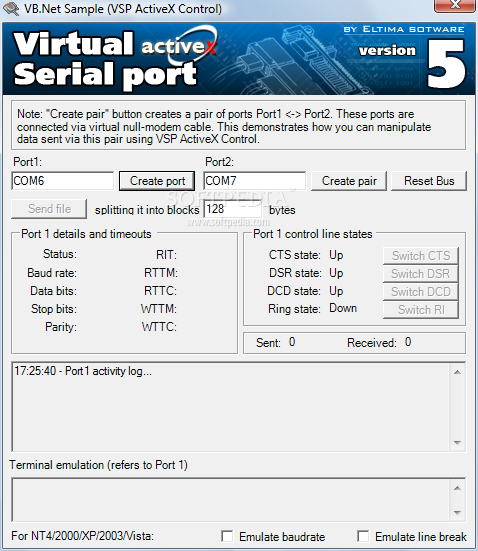Screen dimensions: 478x551
Task: Click the 'Ring state:' Down value
Action: point(343,308)
